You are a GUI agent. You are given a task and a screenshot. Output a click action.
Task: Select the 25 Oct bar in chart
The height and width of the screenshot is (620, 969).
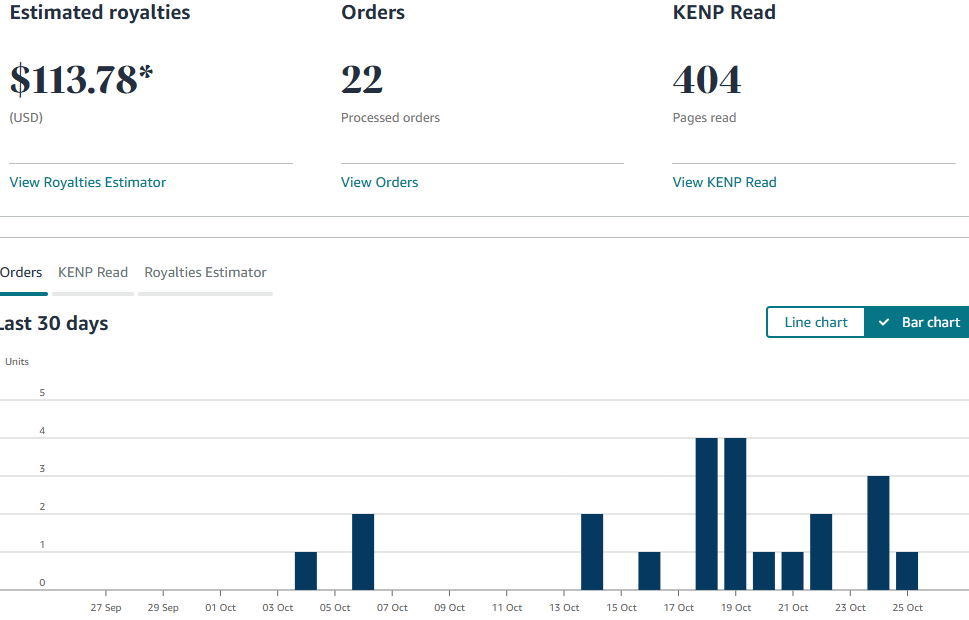click(x=907, y=571)
